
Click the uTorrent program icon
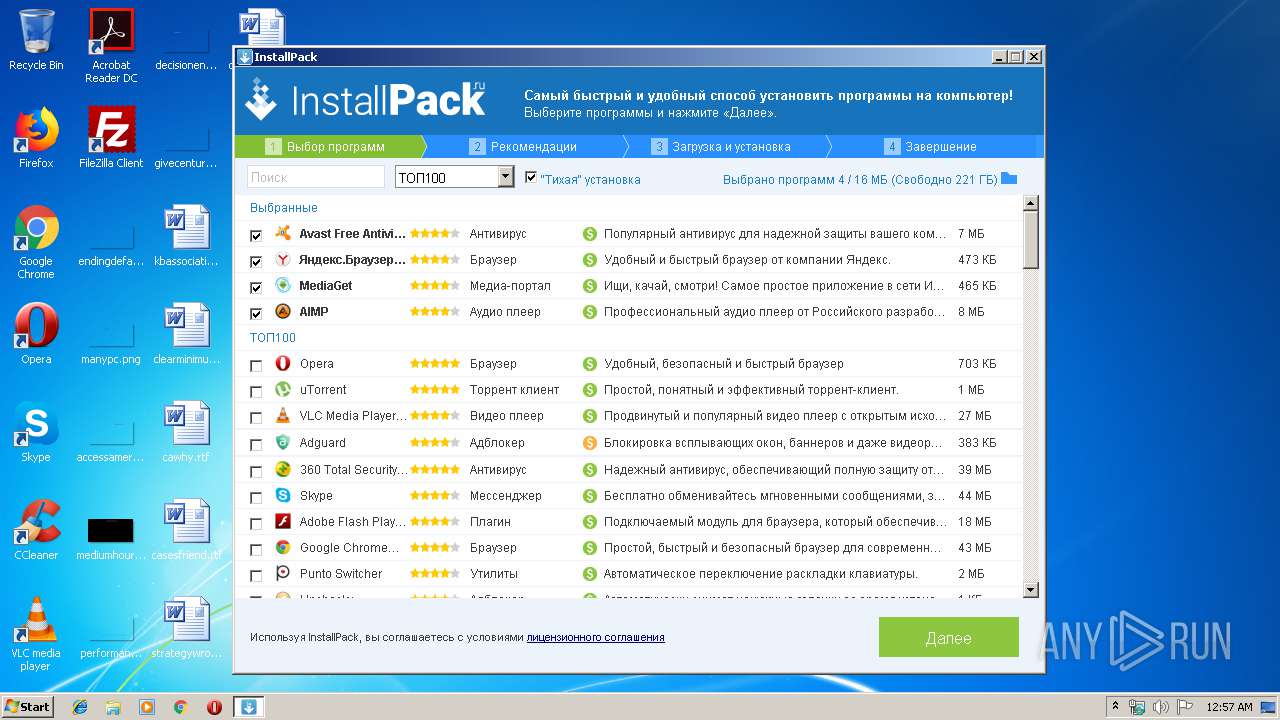coord(283,390)
